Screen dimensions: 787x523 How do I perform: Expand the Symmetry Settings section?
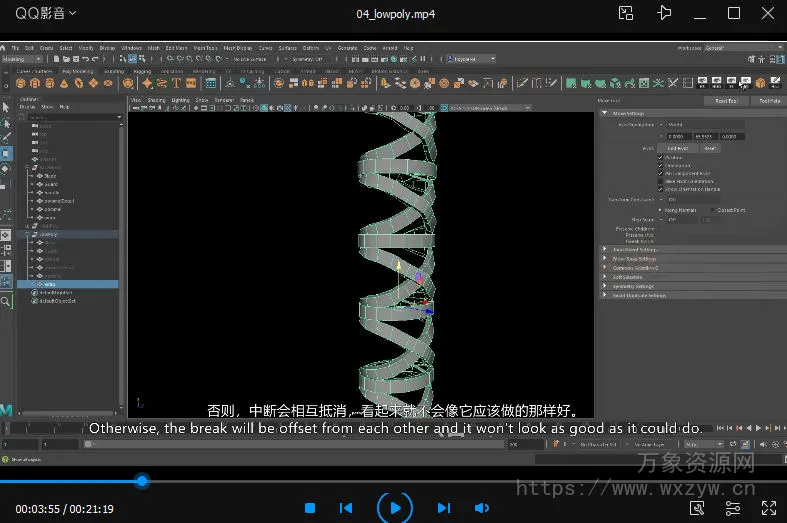point(604,286)
